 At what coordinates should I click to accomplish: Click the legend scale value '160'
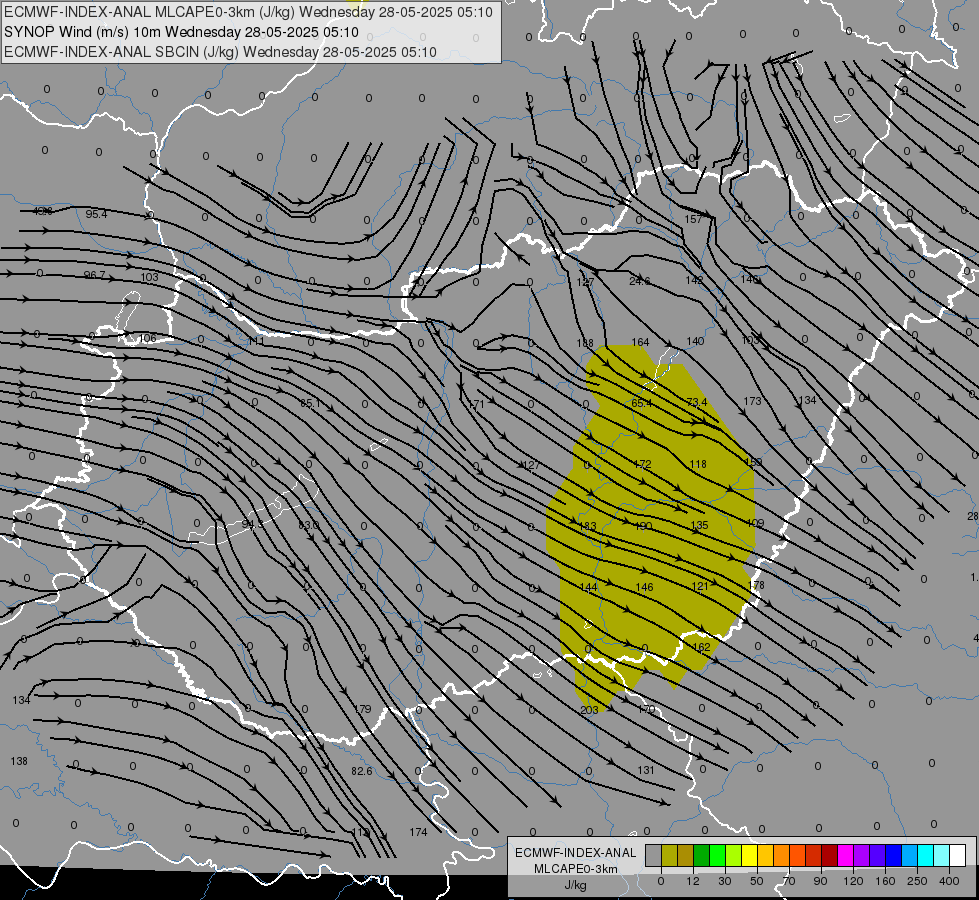(885, 881)
